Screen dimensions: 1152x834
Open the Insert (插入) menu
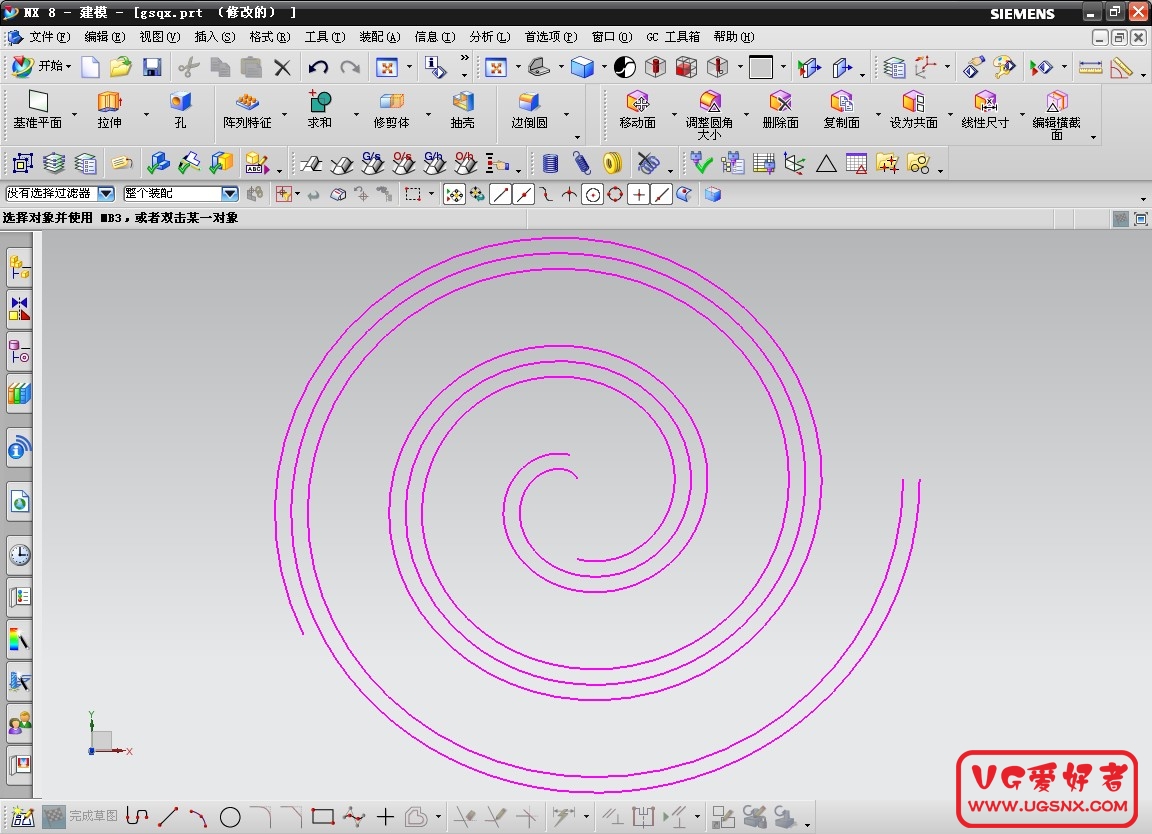click(214, 37)
